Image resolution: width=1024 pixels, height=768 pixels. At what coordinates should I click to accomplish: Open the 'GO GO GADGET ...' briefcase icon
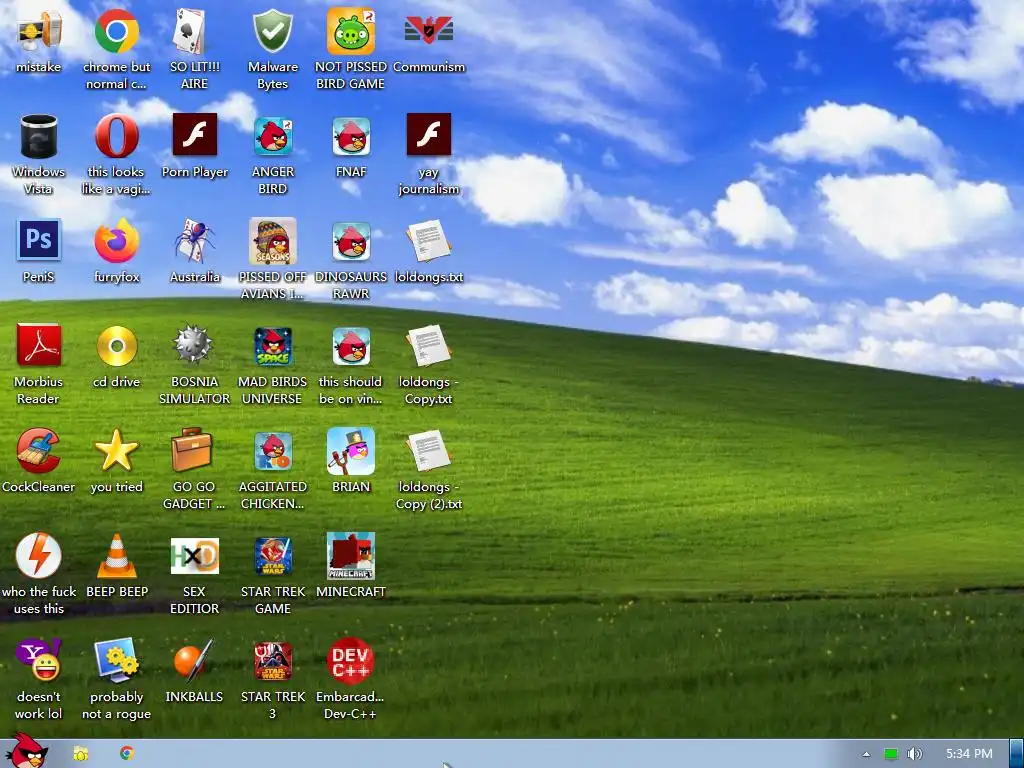tap(192, 449)
